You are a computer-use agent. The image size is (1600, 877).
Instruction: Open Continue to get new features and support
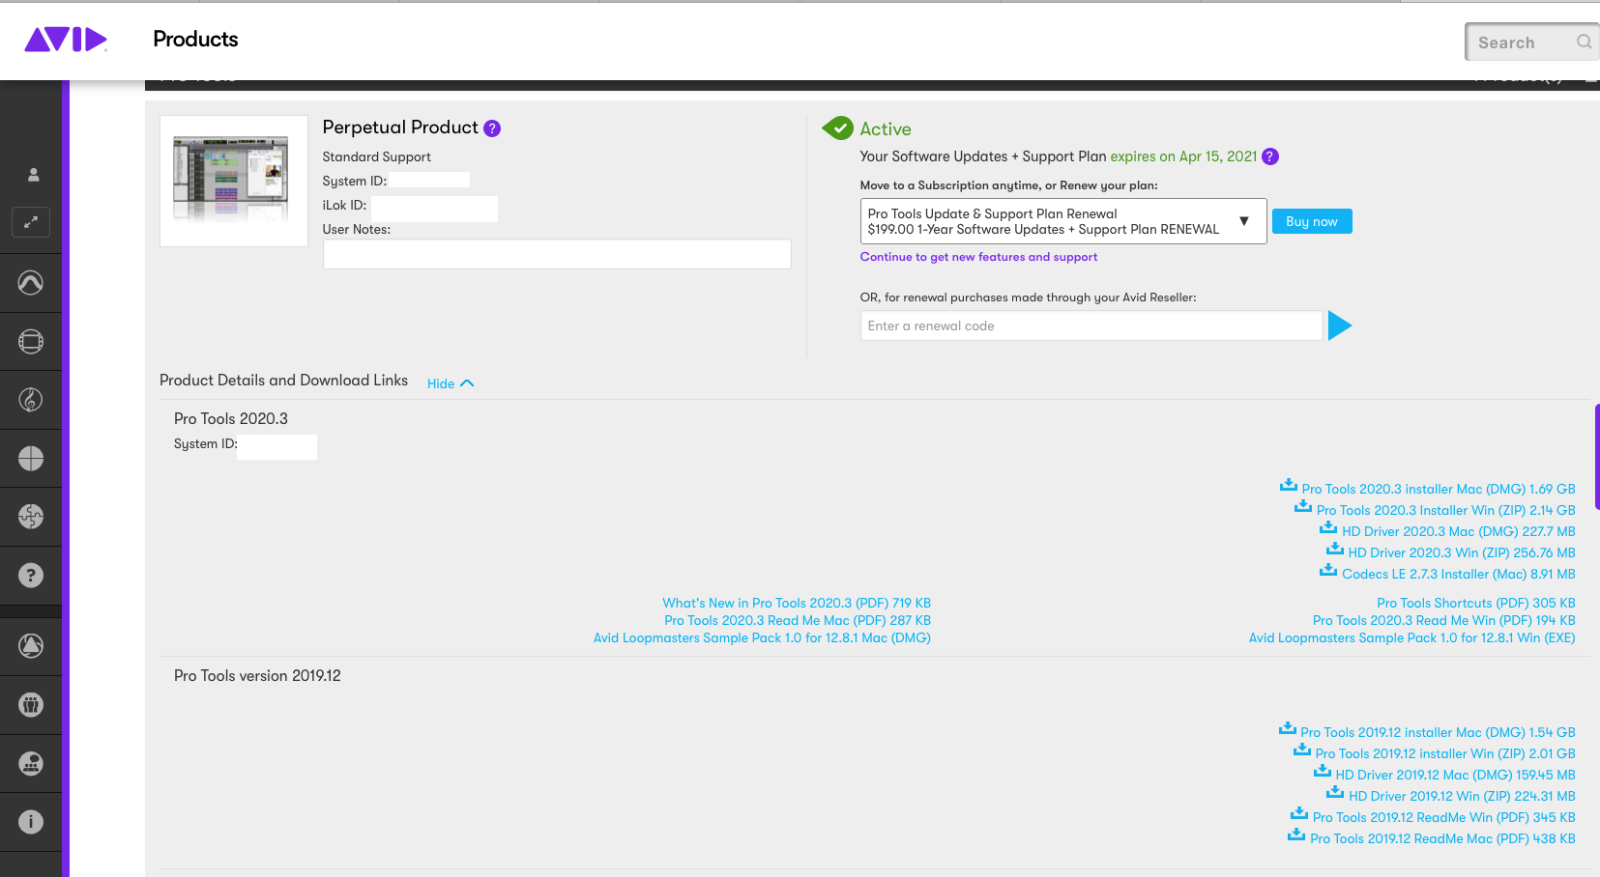coord(978,257)
